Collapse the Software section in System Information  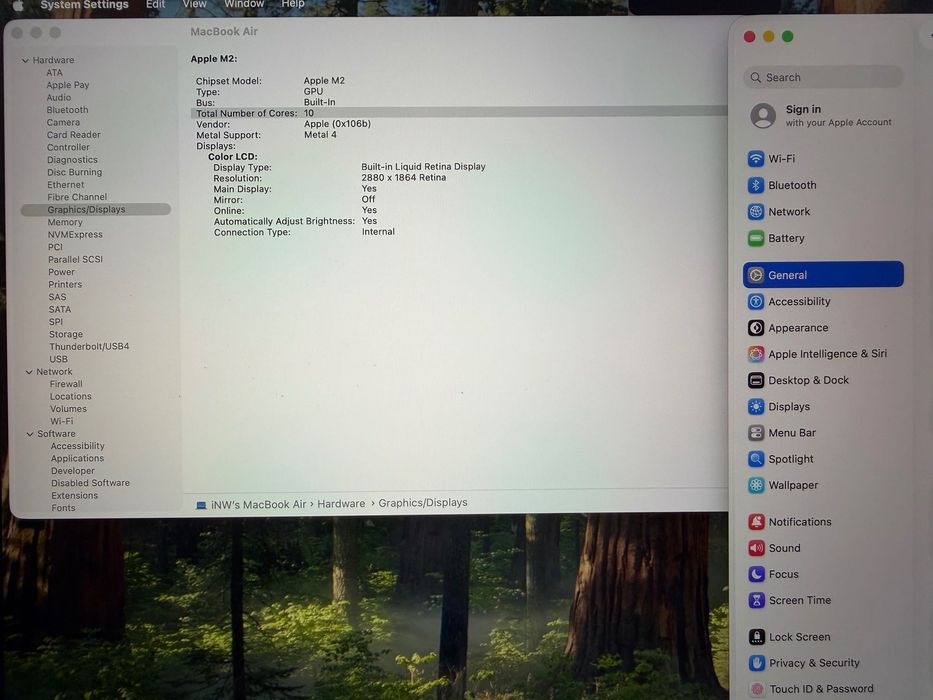30,434
